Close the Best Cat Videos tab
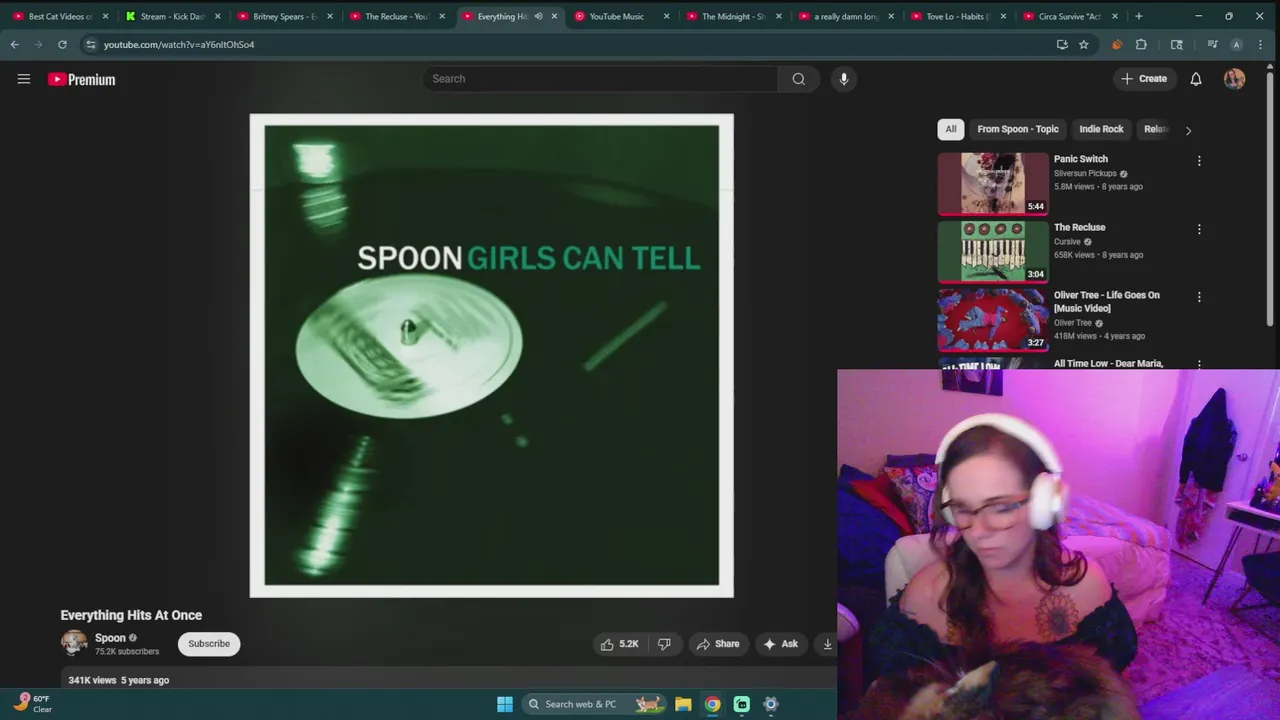Viewport: 1280px width, 720px height. [105, 16]
